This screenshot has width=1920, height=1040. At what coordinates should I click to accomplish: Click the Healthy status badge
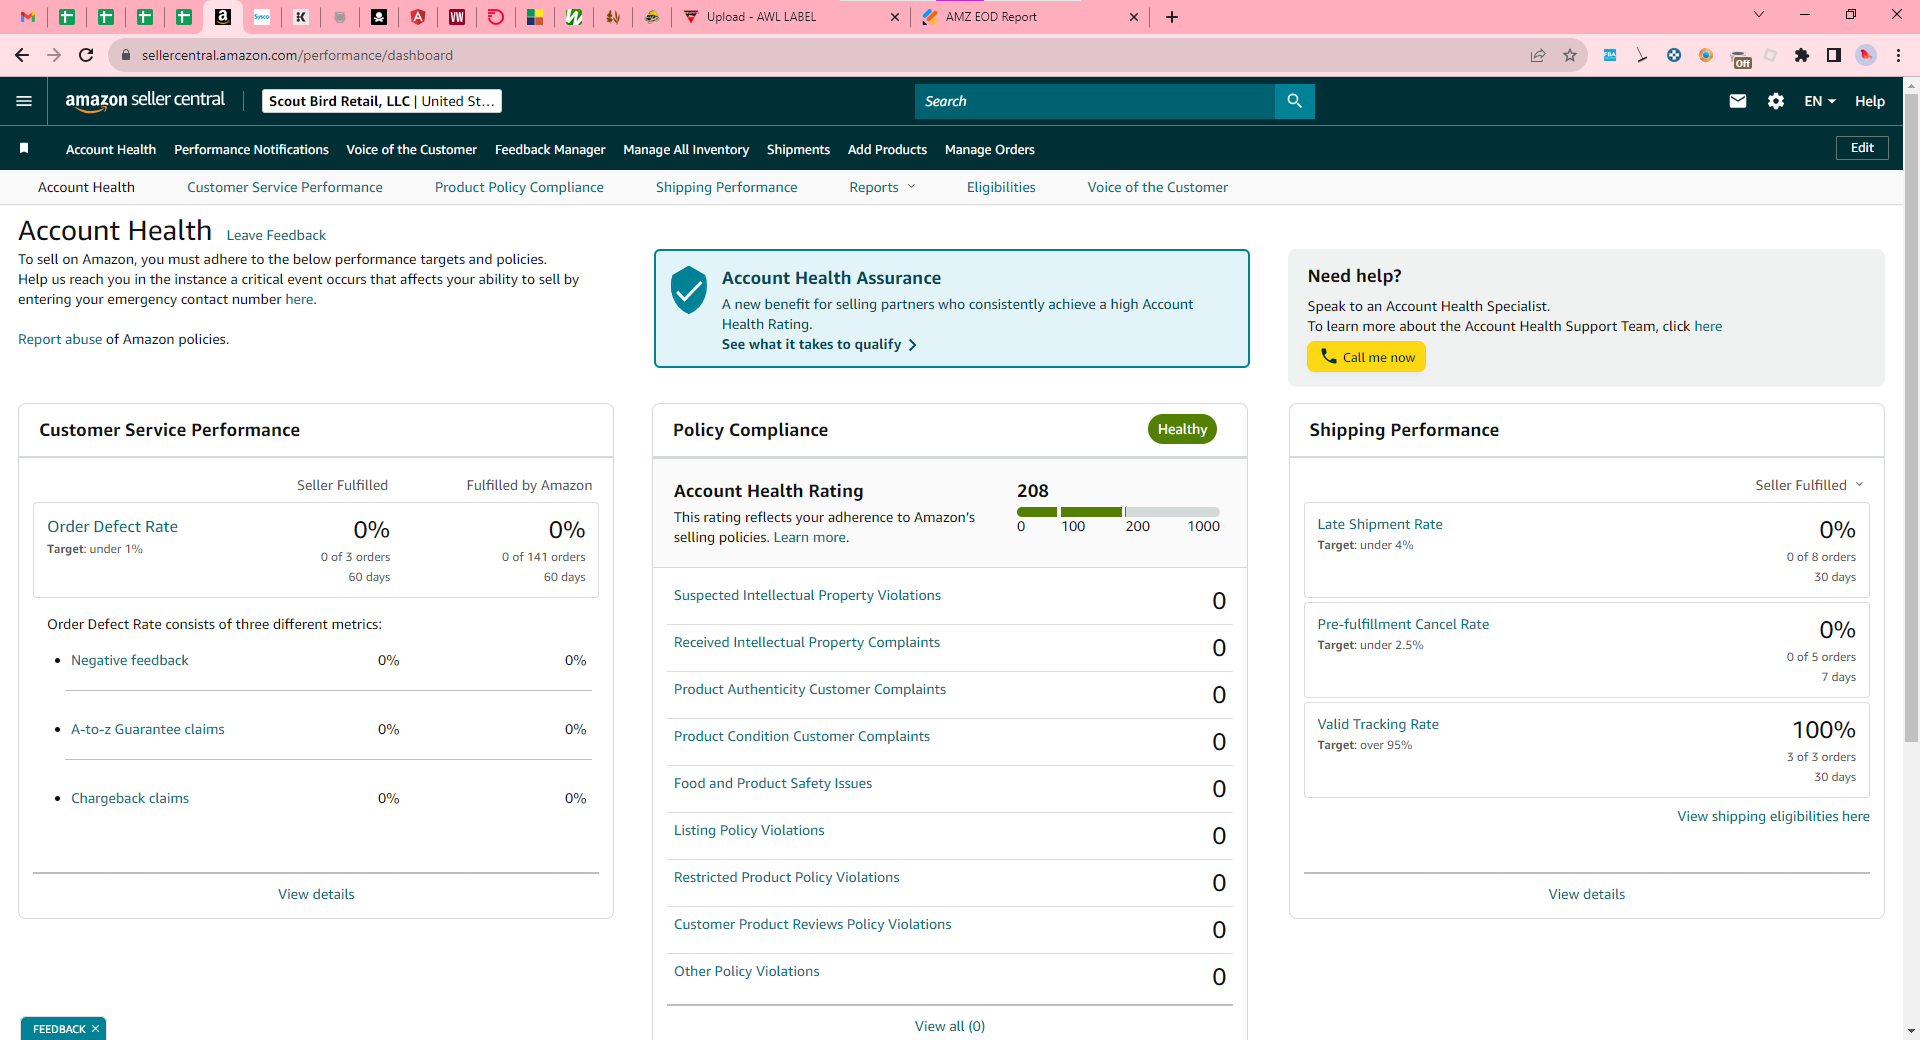tap(1182, 429)
